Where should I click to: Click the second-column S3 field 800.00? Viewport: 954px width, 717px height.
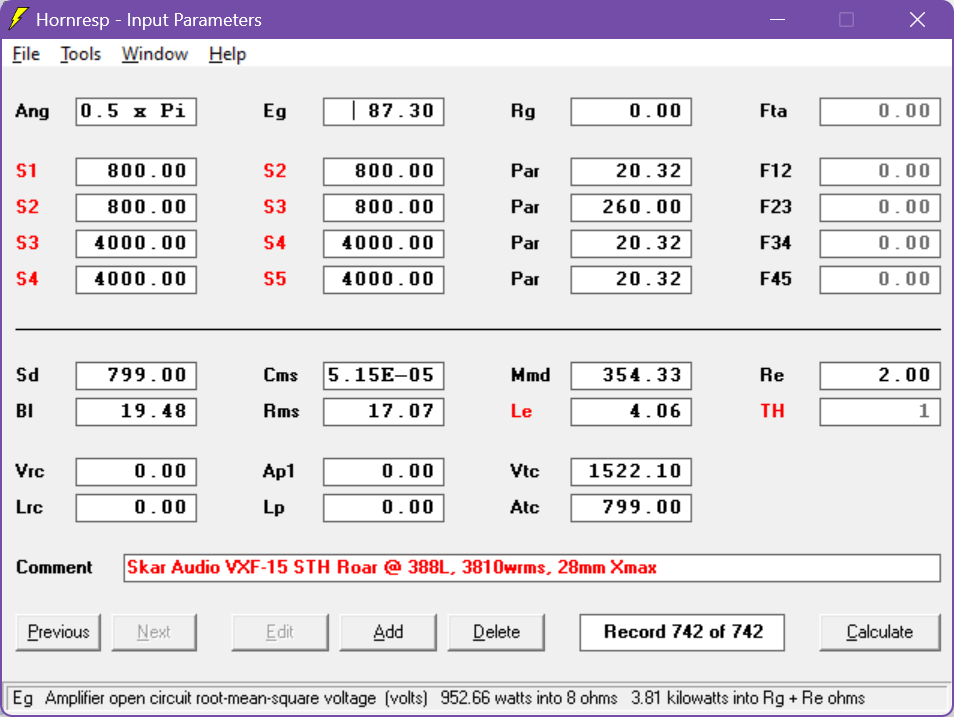[x=384, y=207]
